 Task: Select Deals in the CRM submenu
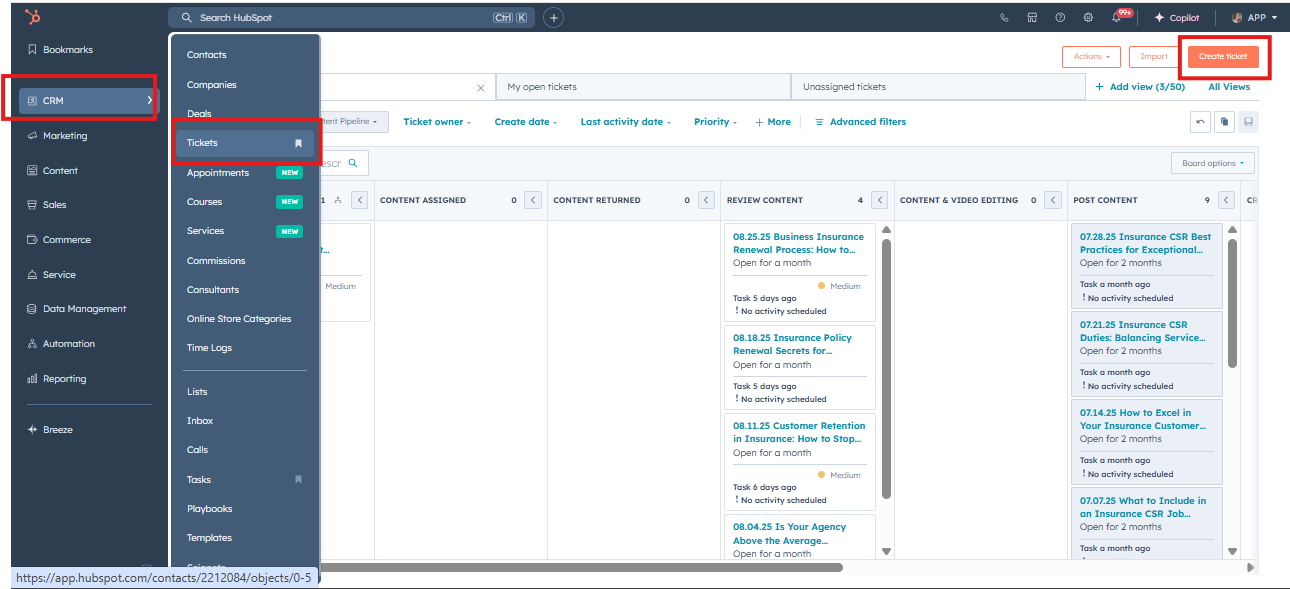(199, 114)
